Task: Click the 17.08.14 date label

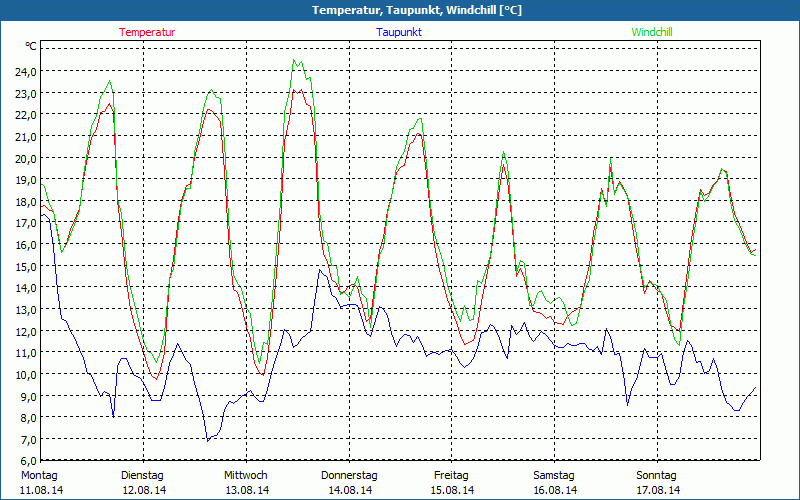Action: (x=658, y=490)
